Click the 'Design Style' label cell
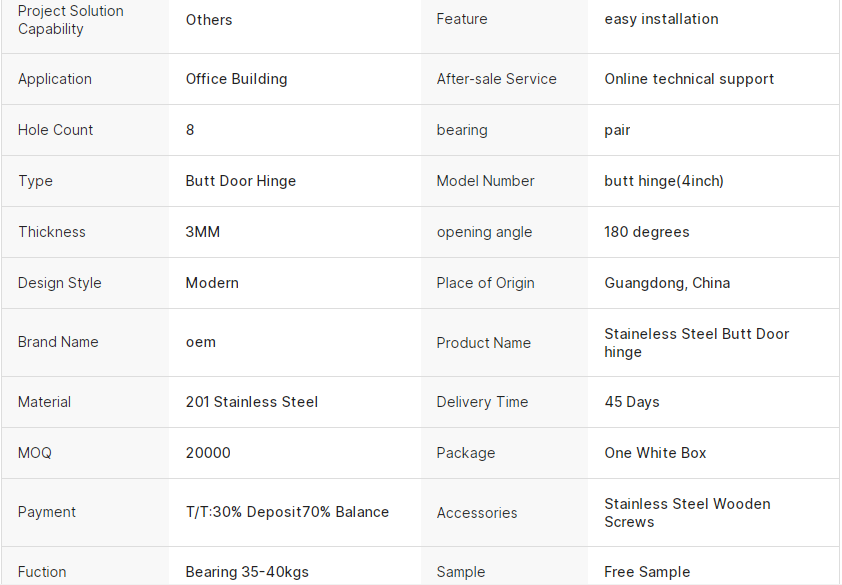842x585 pixels. (59, 283)
